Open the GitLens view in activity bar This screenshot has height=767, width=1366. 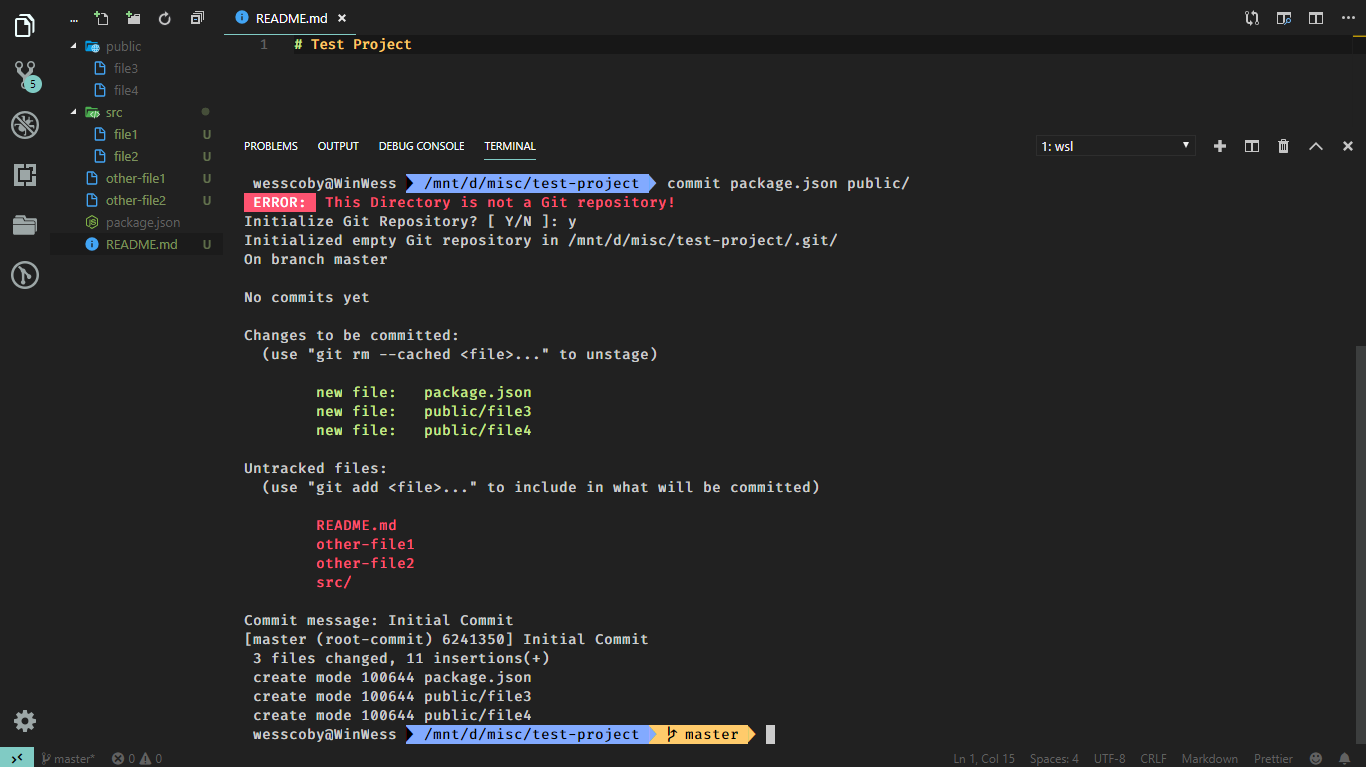pos(25,275)
